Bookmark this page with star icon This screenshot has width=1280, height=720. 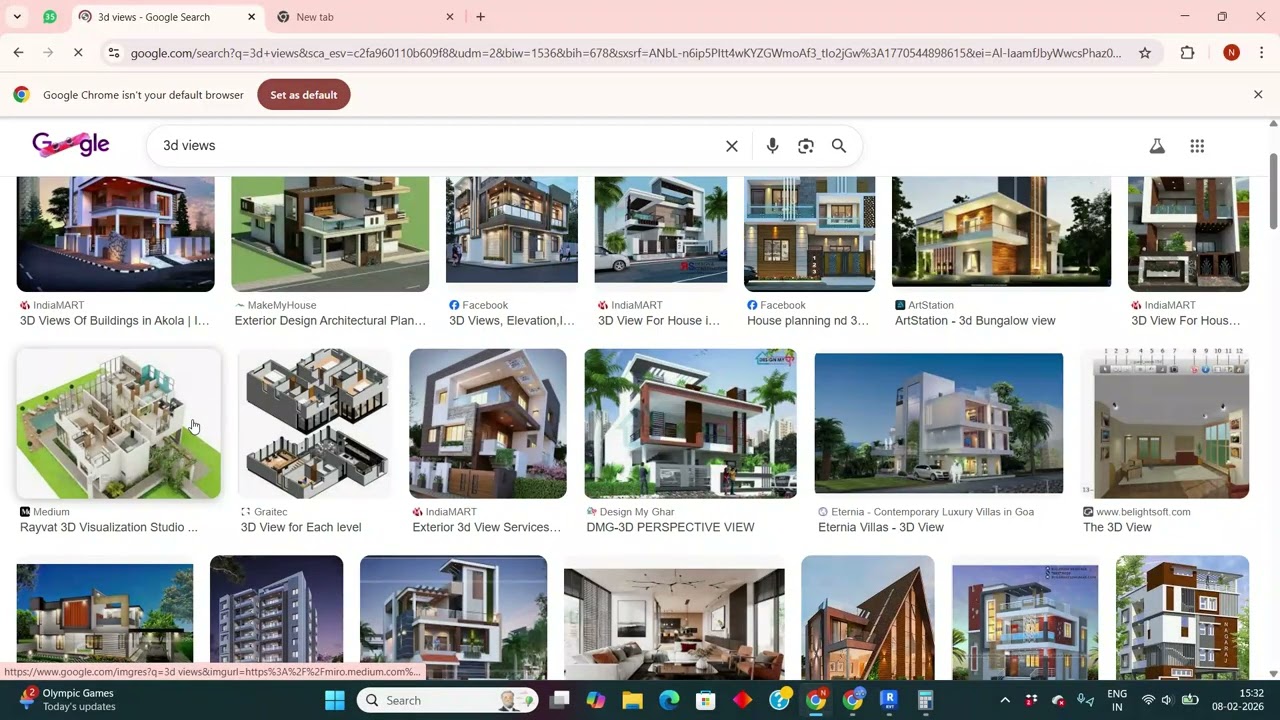[x=1145, y=53]
